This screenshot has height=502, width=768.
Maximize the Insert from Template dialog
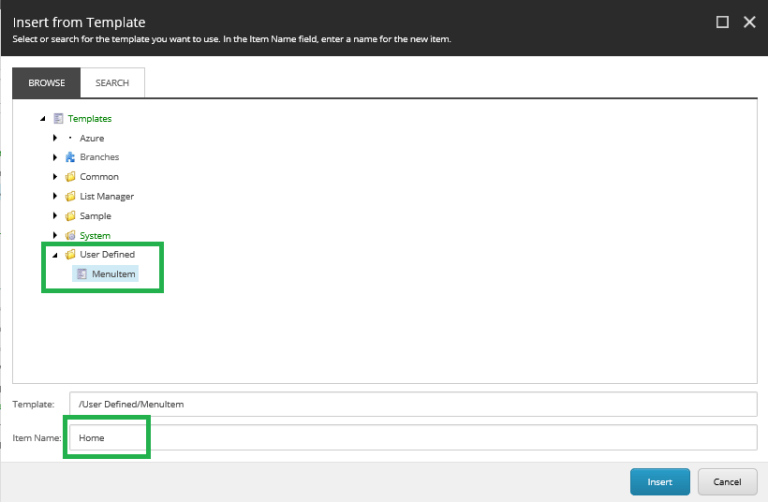click(x=722, y=22)
